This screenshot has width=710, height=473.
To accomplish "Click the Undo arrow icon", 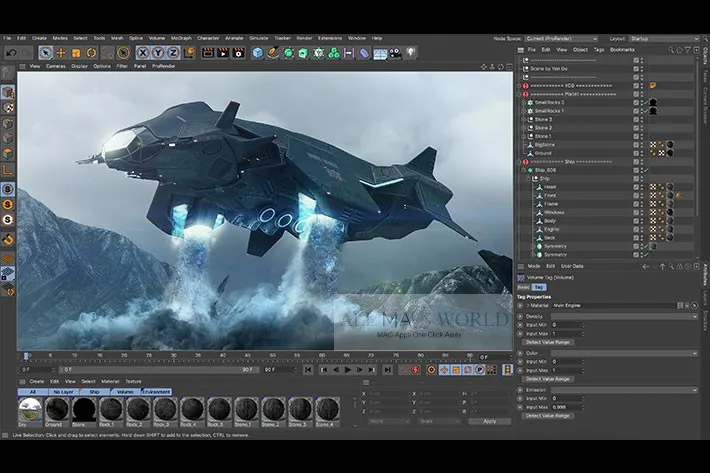I will click(11, 53).
